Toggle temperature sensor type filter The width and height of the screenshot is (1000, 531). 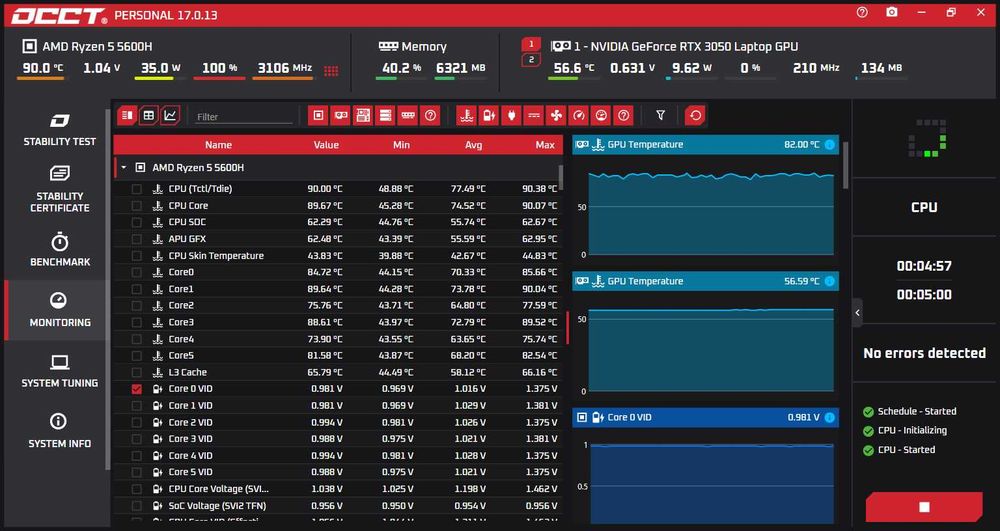point(467,115)
